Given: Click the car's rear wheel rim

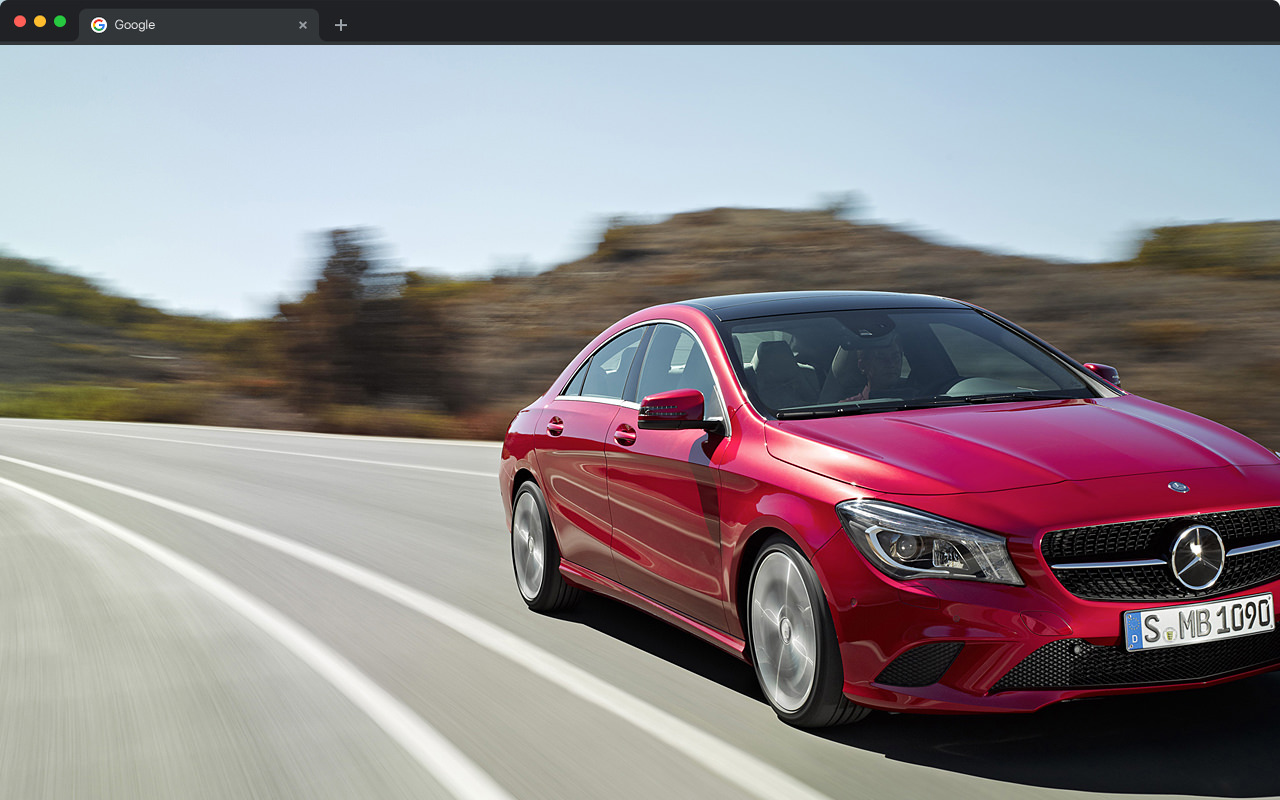Looking at the screenshot, I should tap(528, 545).
